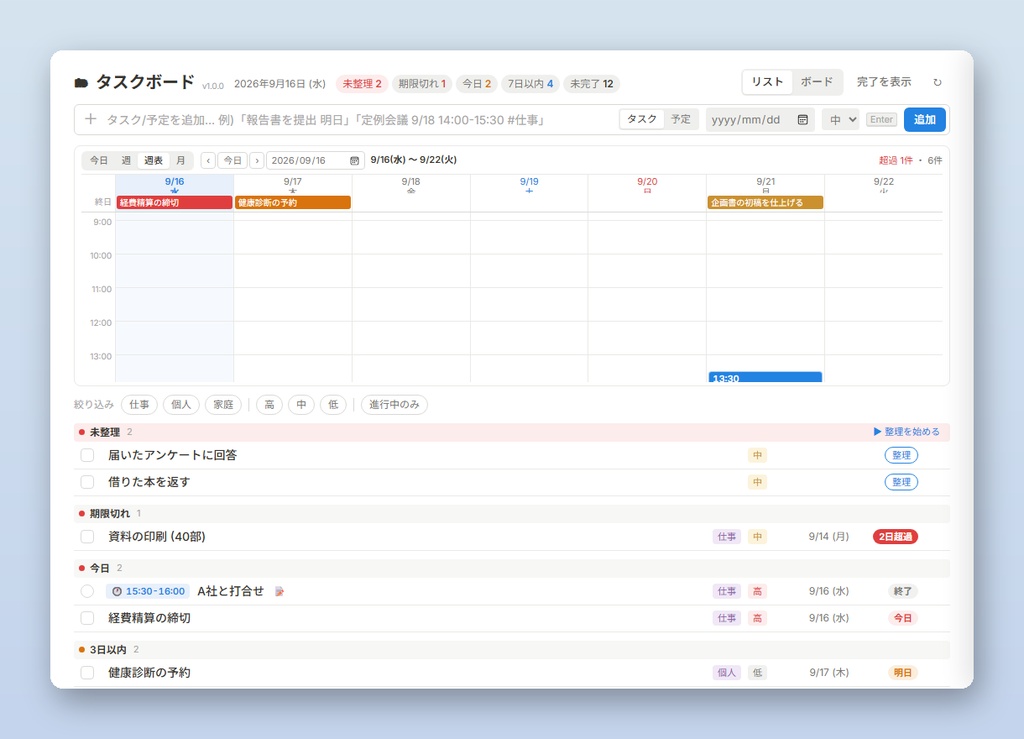
Task: Click the plus icon in the add field
Action: (91, 119)
